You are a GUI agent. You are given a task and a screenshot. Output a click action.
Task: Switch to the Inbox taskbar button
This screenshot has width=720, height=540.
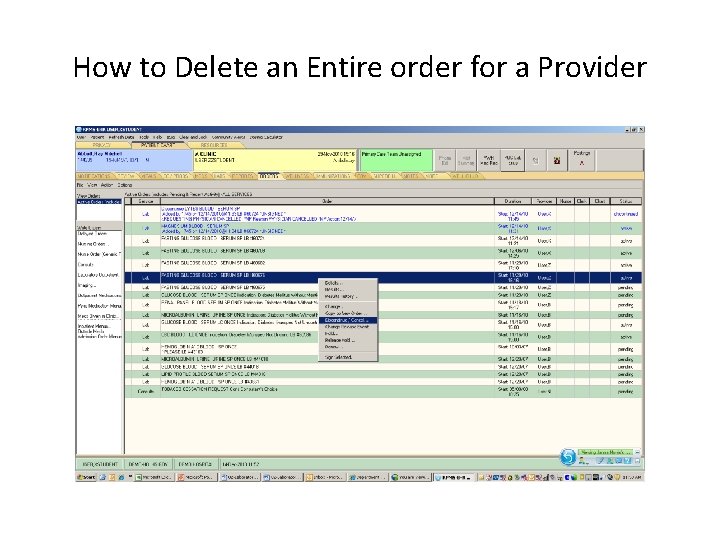click(324, 478)
